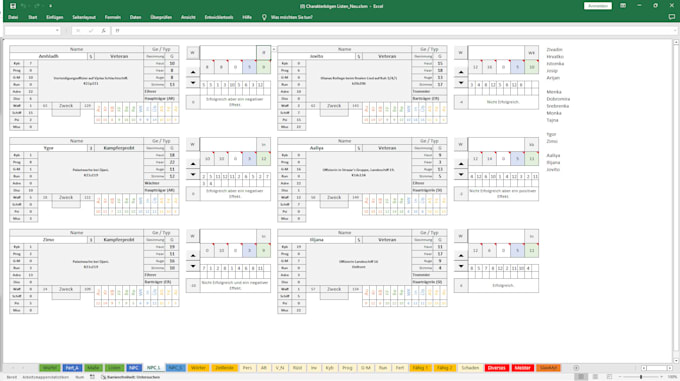Open the Überprüfen ribbon tab
680x381 pixels.
(x=161, y=17)
